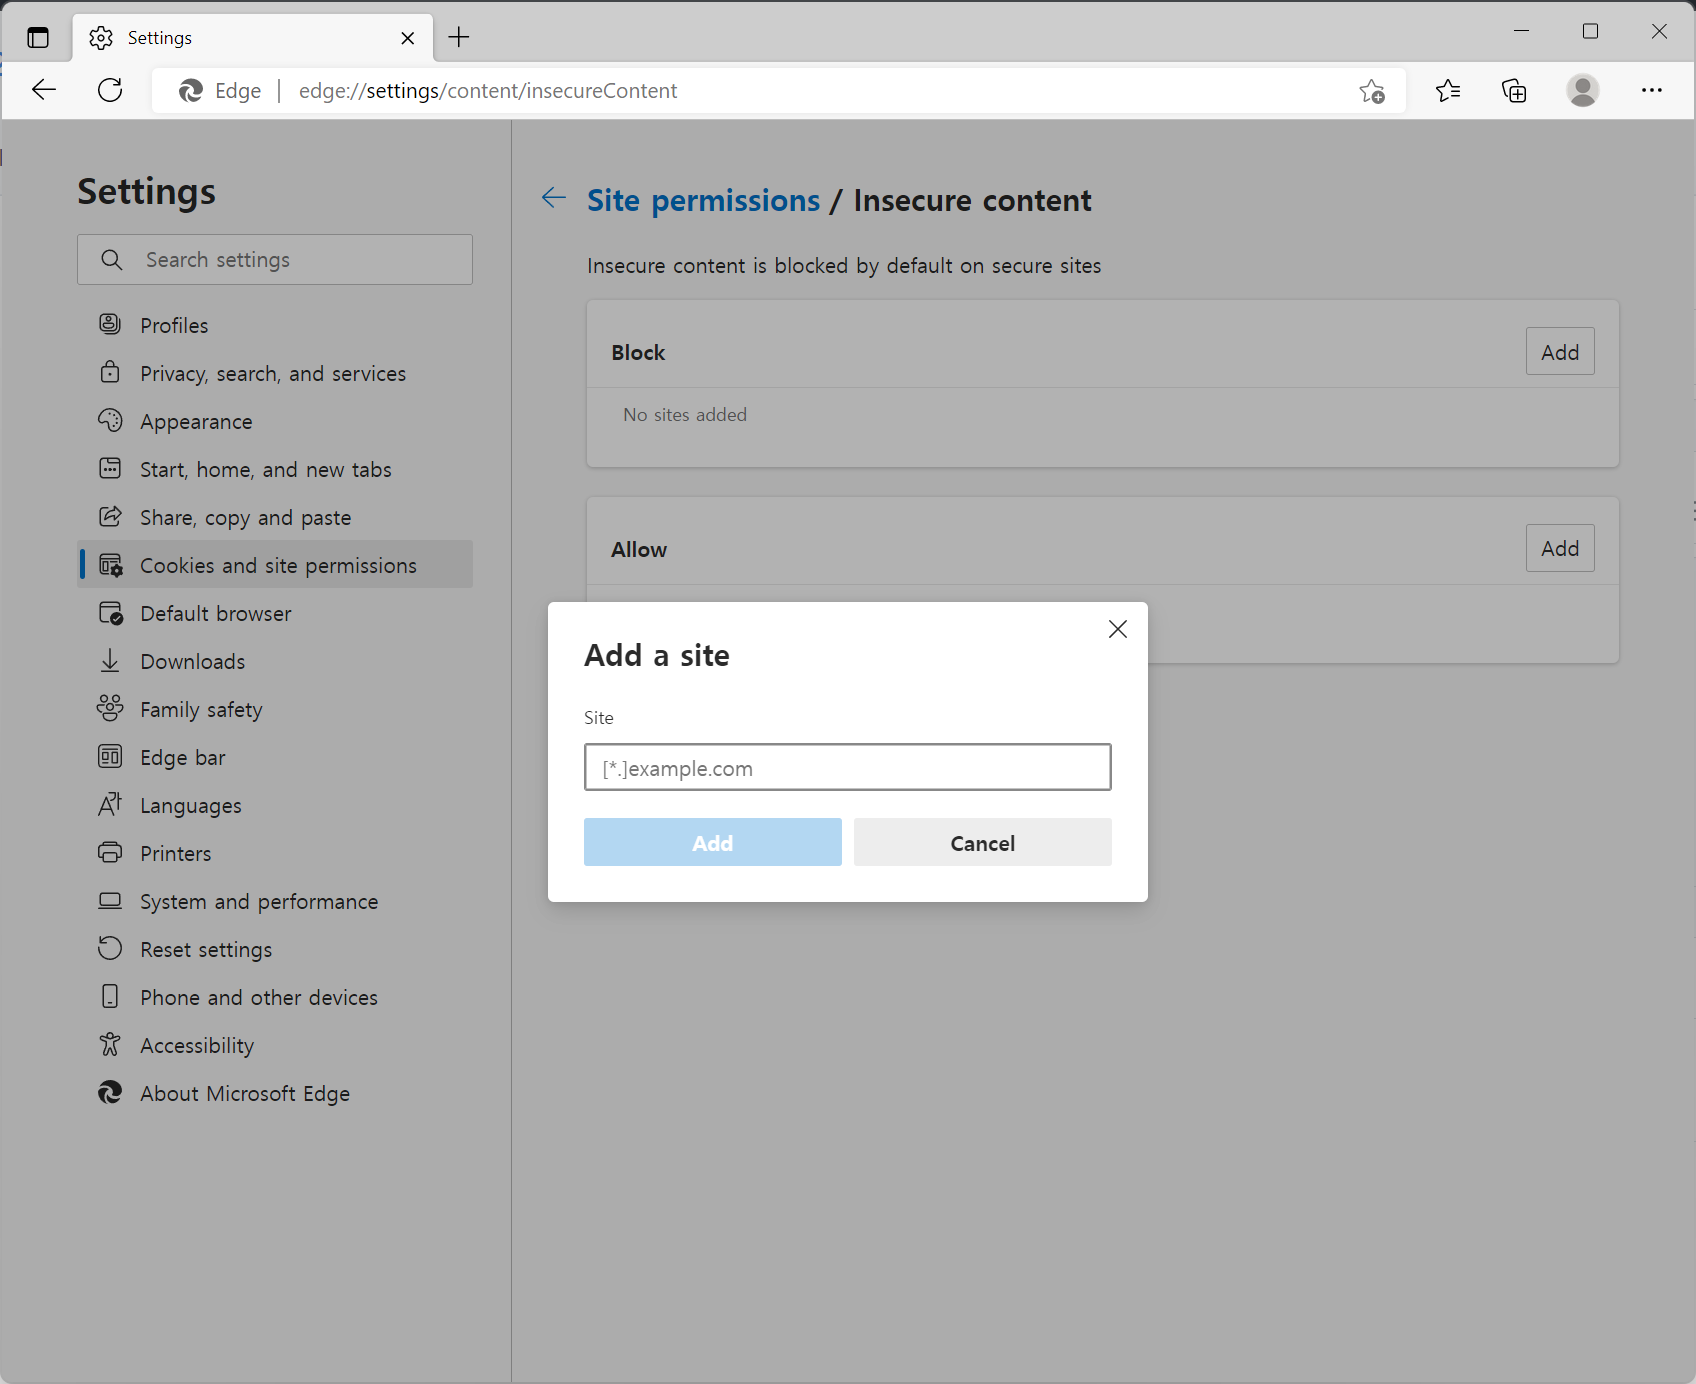
Task: Open Collections from the toolbar
Action: tap(1514, 90)
